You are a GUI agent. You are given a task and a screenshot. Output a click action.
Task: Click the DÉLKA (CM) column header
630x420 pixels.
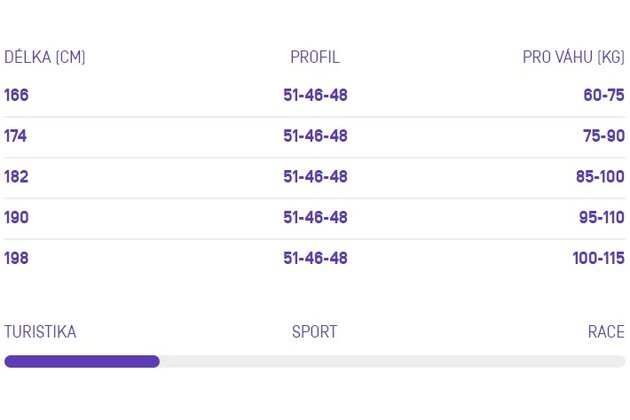click(45, 57)
